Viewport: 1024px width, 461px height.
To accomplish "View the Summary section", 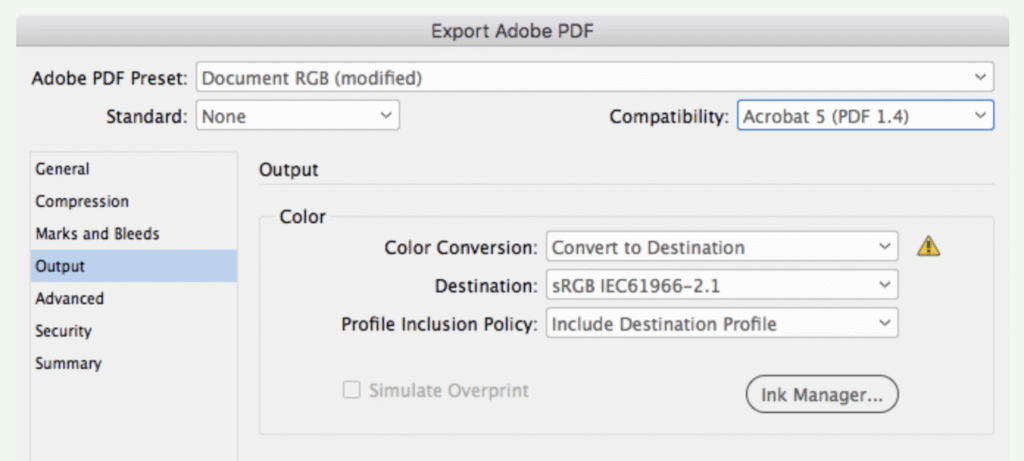I will tap(68, 363).
